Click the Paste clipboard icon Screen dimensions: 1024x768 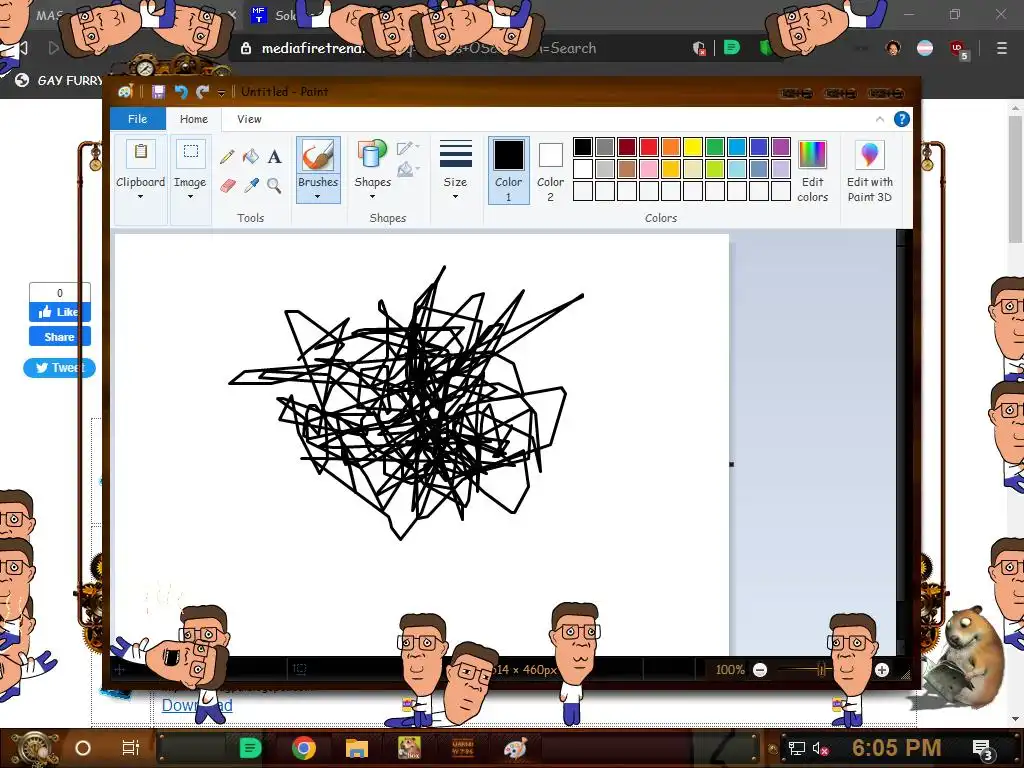(x=140, y=153)
